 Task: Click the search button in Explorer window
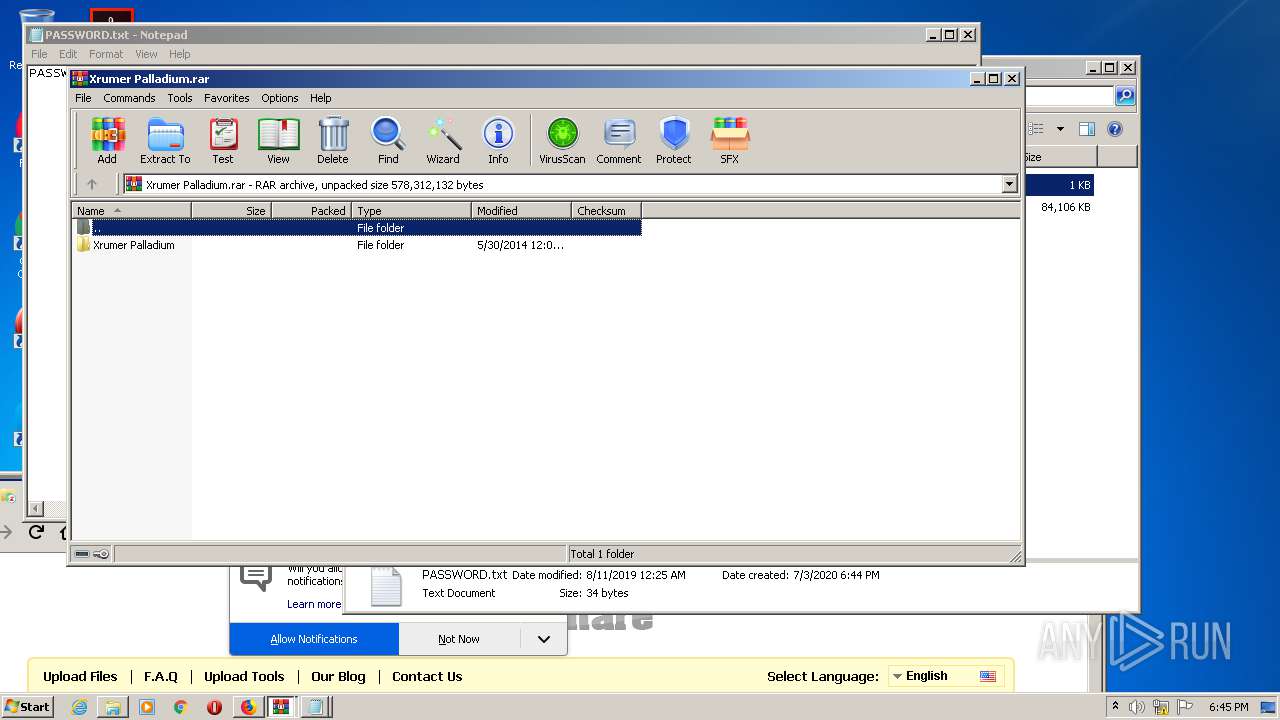(1125, 96)
